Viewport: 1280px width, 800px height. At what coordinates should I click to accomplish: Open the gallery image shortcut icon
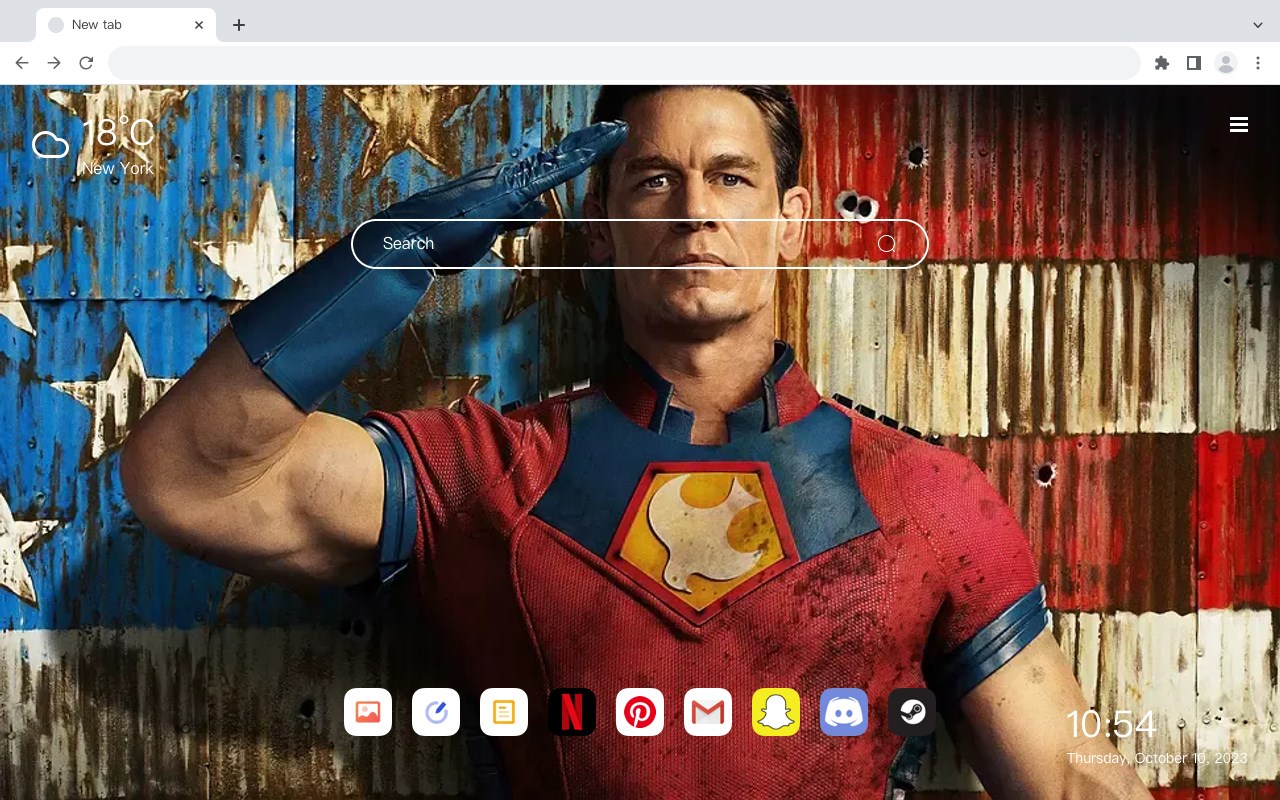coord(368,712)
